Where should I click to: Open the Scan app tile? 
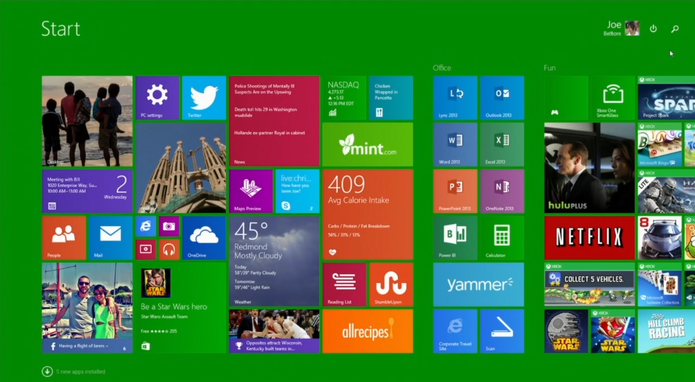click(502, 331)
